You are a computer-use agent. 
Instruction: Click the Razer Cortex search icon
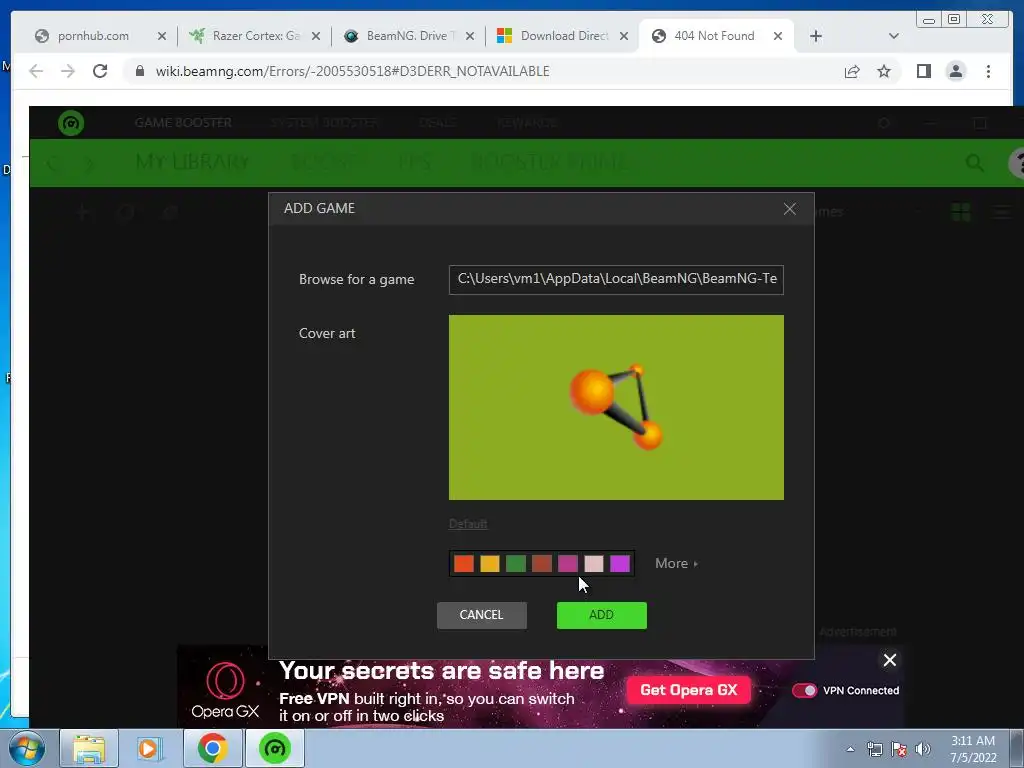point(974,163)
